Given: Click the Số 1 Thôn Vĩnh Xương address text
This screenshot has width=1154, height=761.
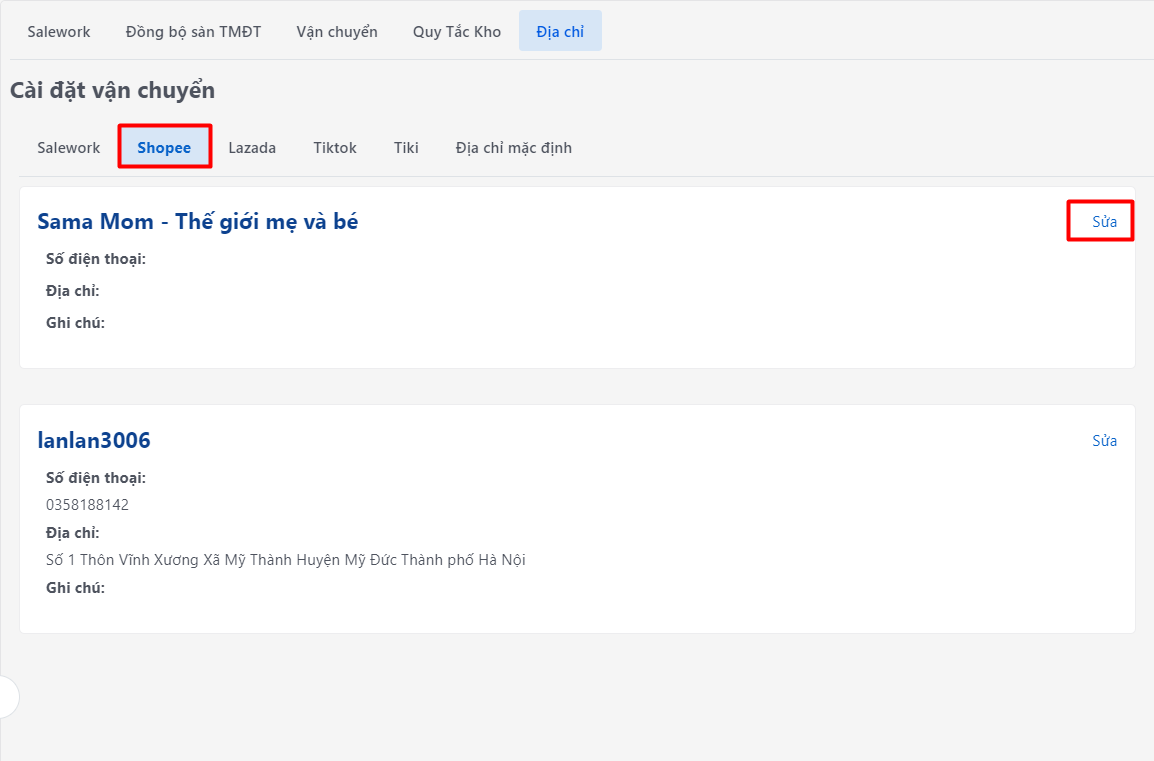Looking at the screenshot, I should (286, 560).
